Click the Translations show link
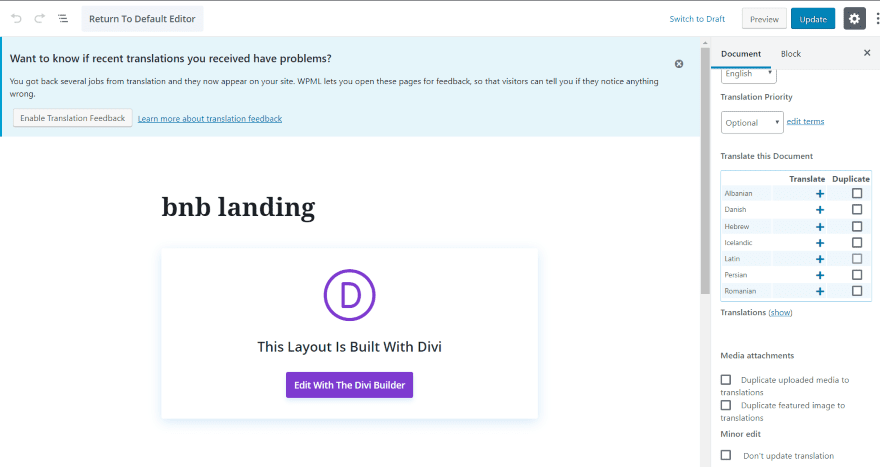 coord(780,313)
